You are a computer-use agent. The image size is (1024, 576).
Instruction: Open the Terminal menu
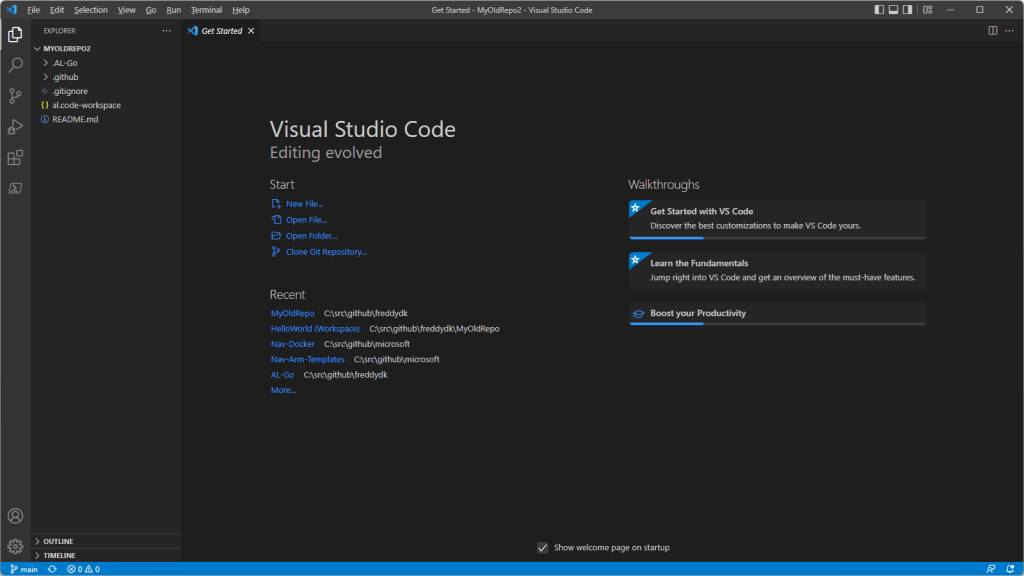[206, 10]
